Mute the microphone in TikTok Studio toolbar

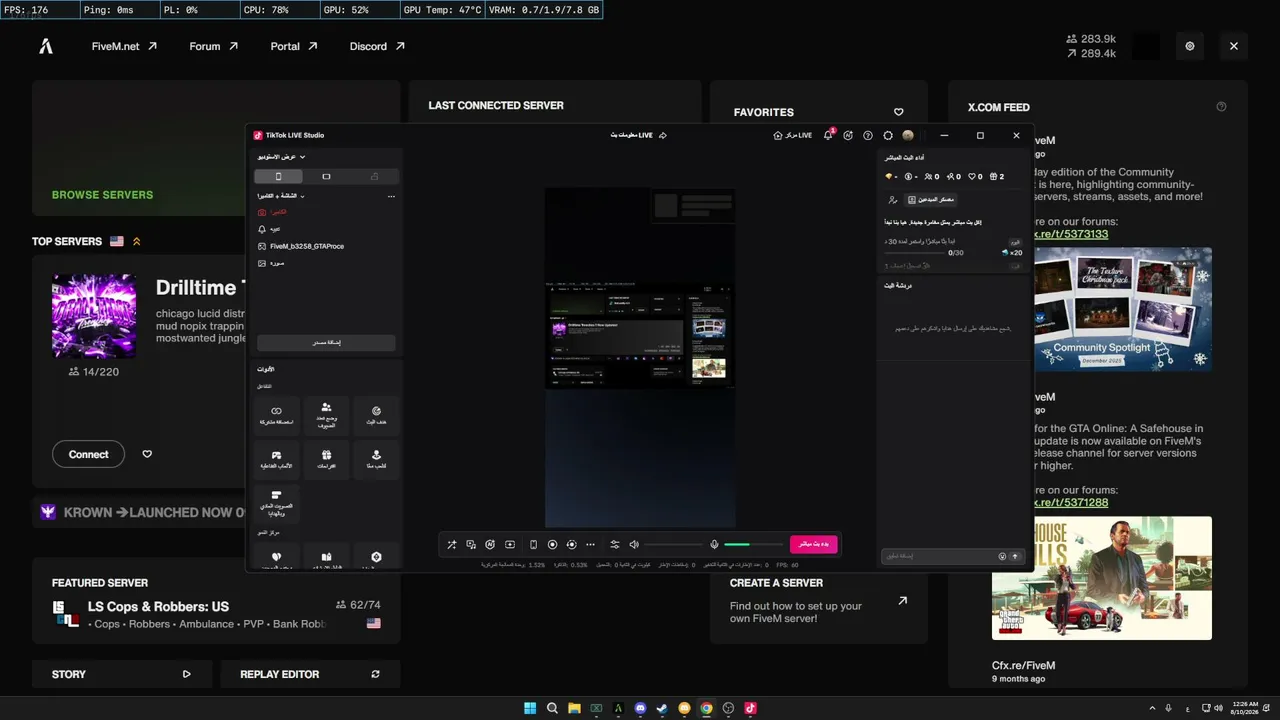(x=714, y=544)
